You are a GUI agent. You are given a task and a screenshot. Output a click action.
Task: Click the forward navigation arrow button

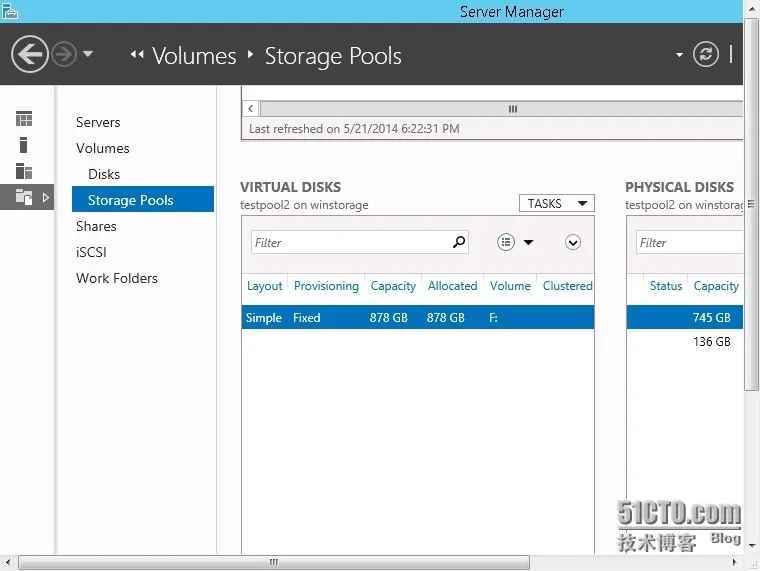point(64,54)
